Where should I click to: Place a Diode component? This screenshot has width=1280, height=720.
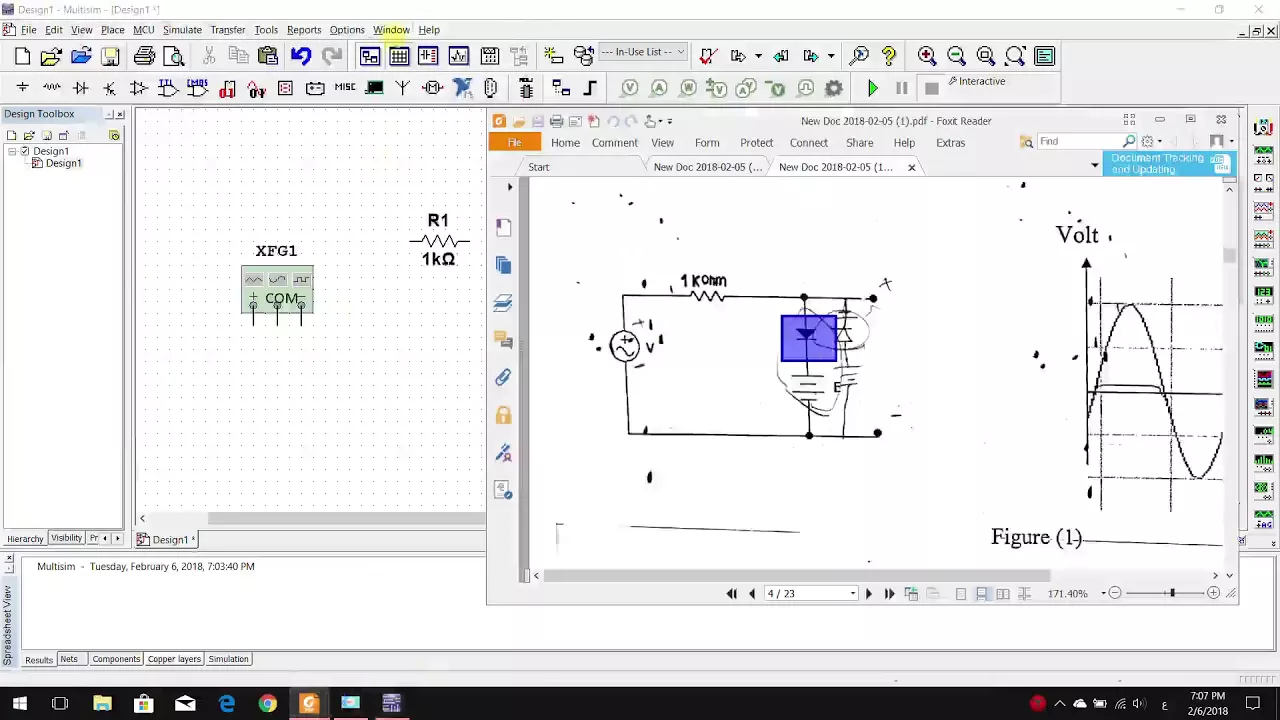click(x=80, y=88)
